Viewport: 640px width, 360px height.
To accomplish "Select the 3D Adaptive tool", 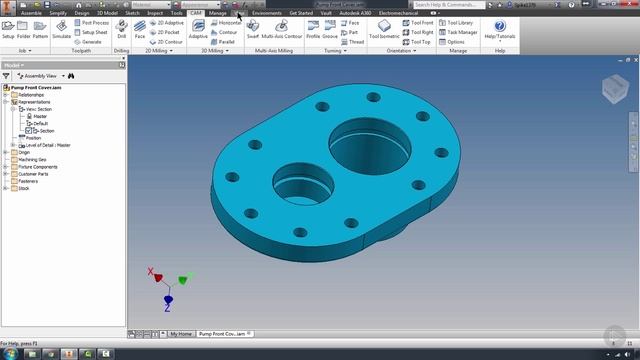I will (198, 29).
